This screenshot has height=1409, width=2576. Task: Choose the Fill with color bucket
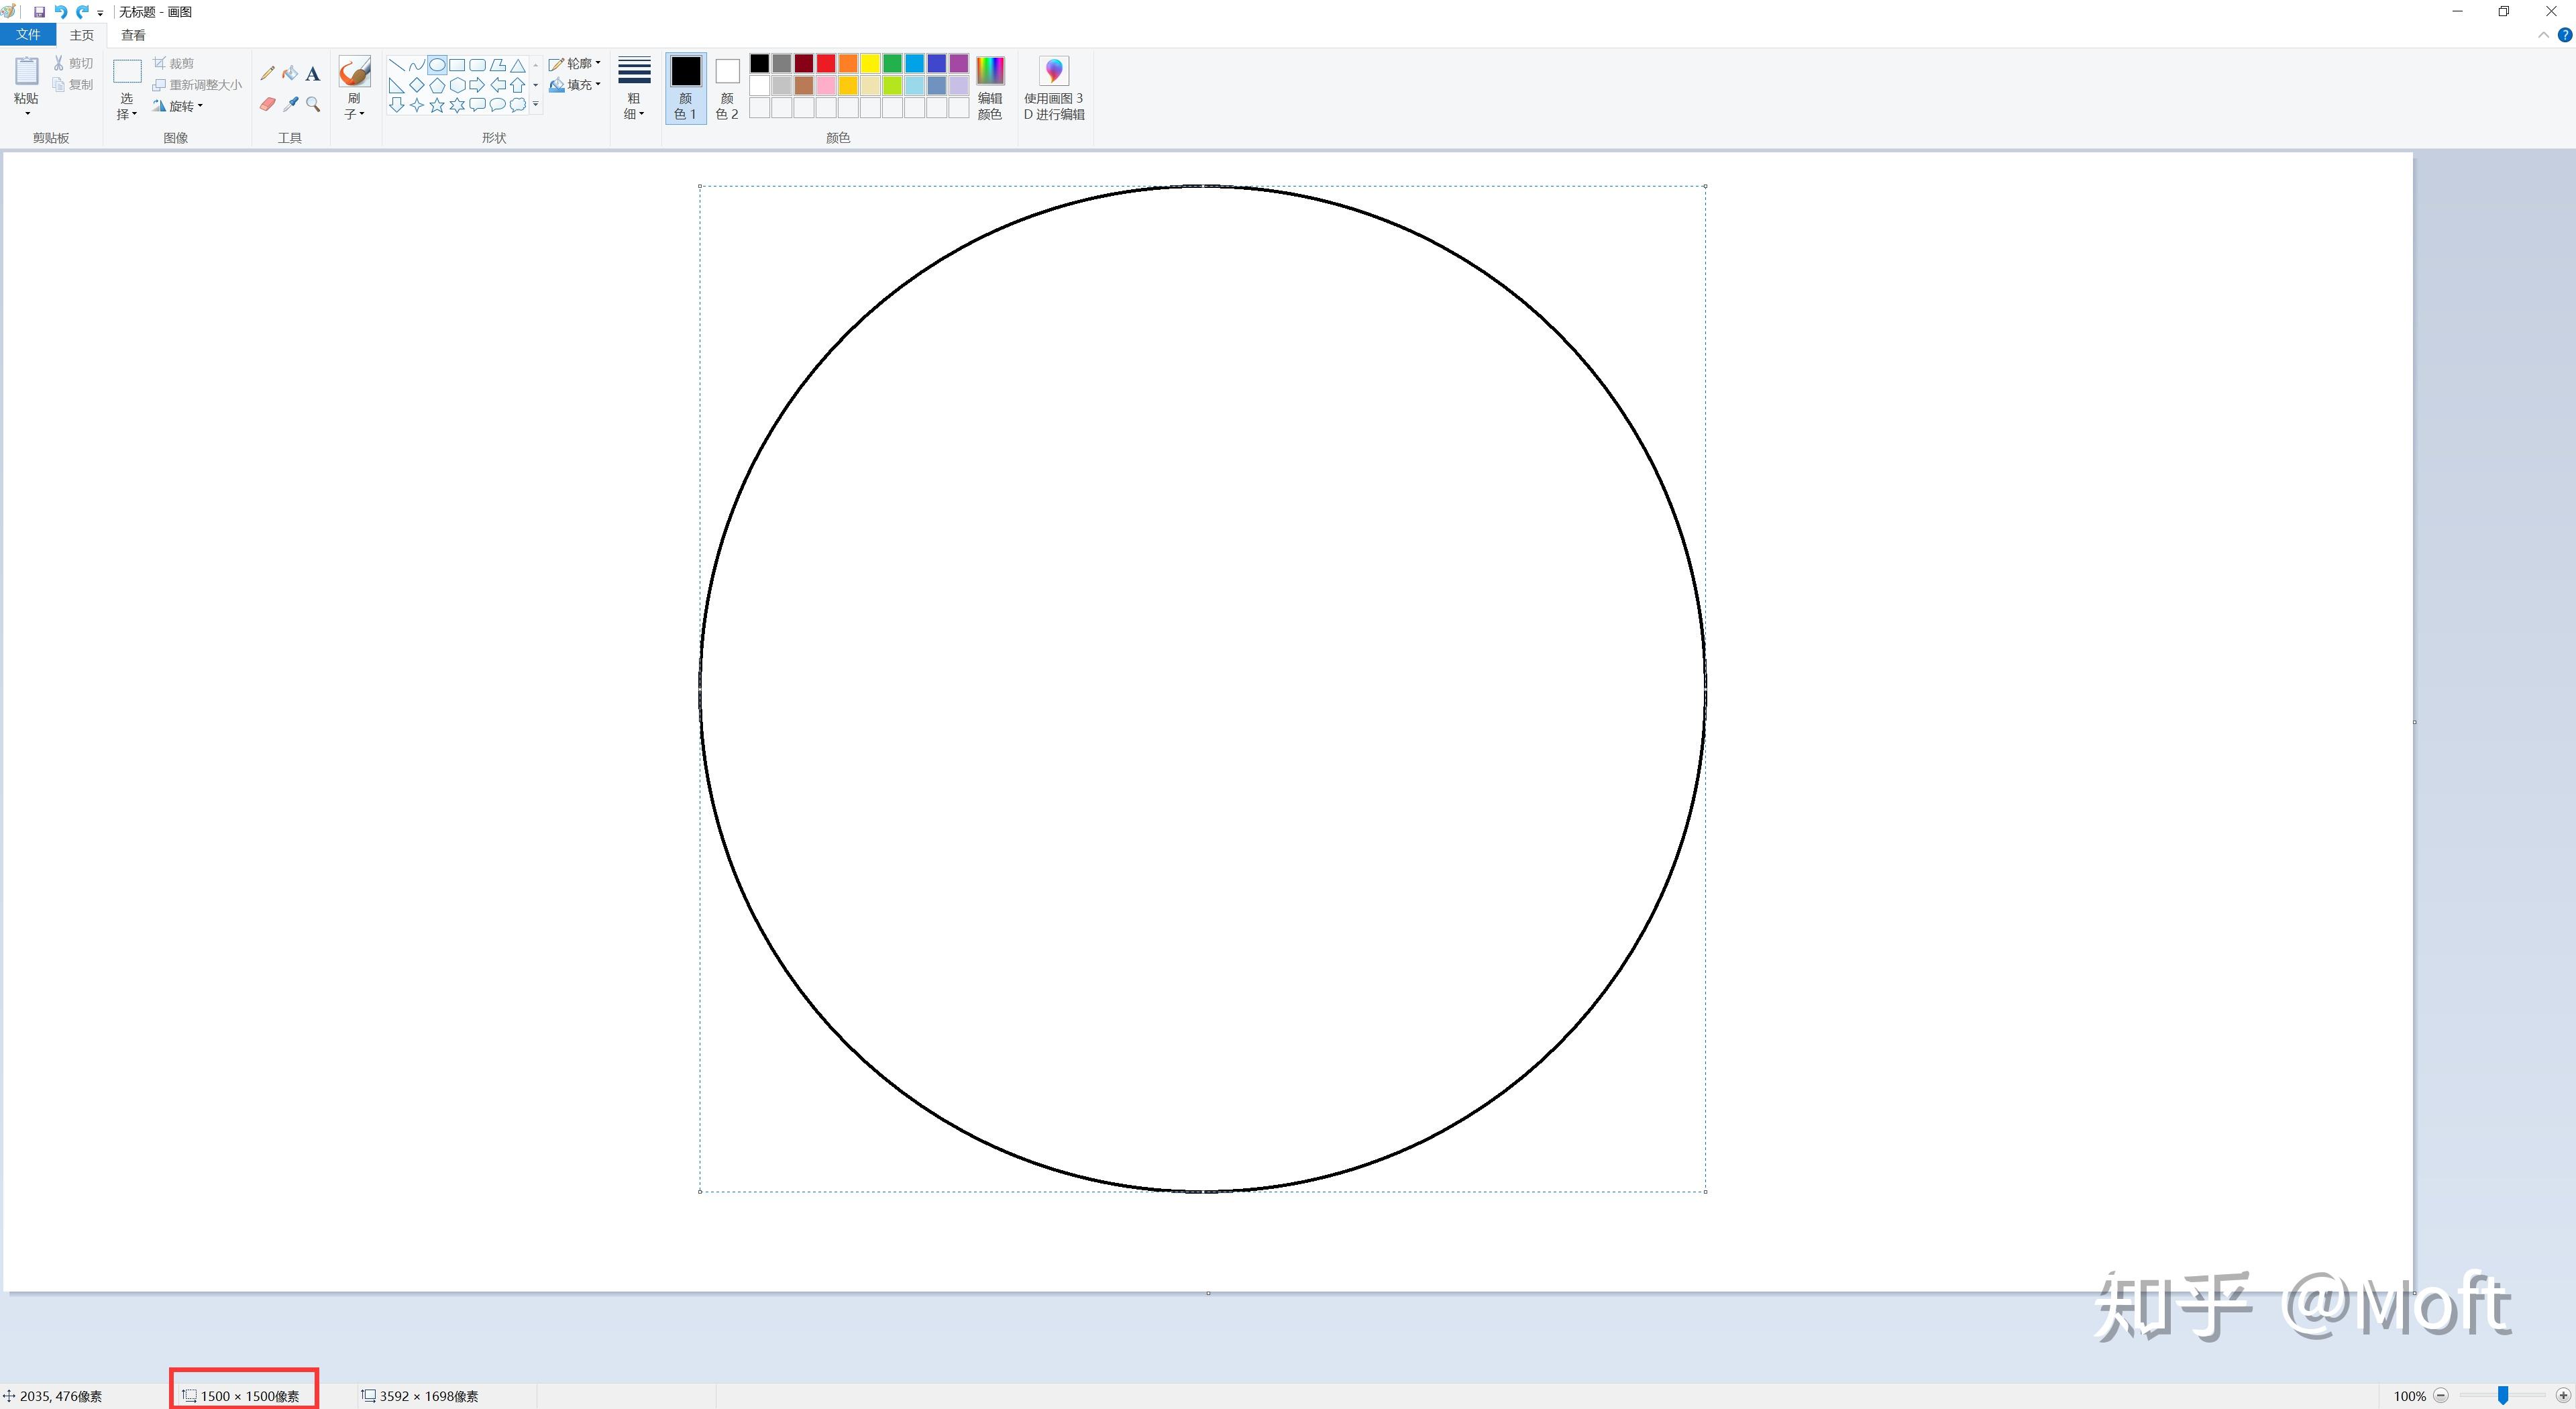[290, 73]
